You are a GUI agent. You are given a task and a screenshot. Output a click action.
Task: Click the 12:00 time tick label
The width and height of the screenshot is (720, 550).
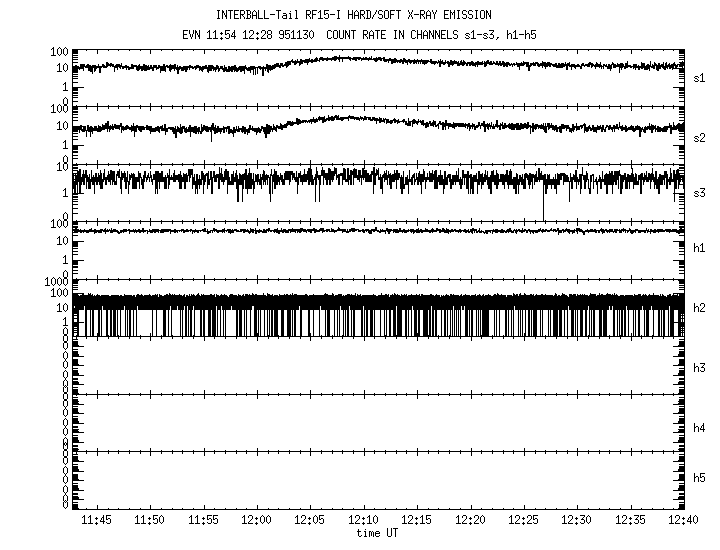256,521
